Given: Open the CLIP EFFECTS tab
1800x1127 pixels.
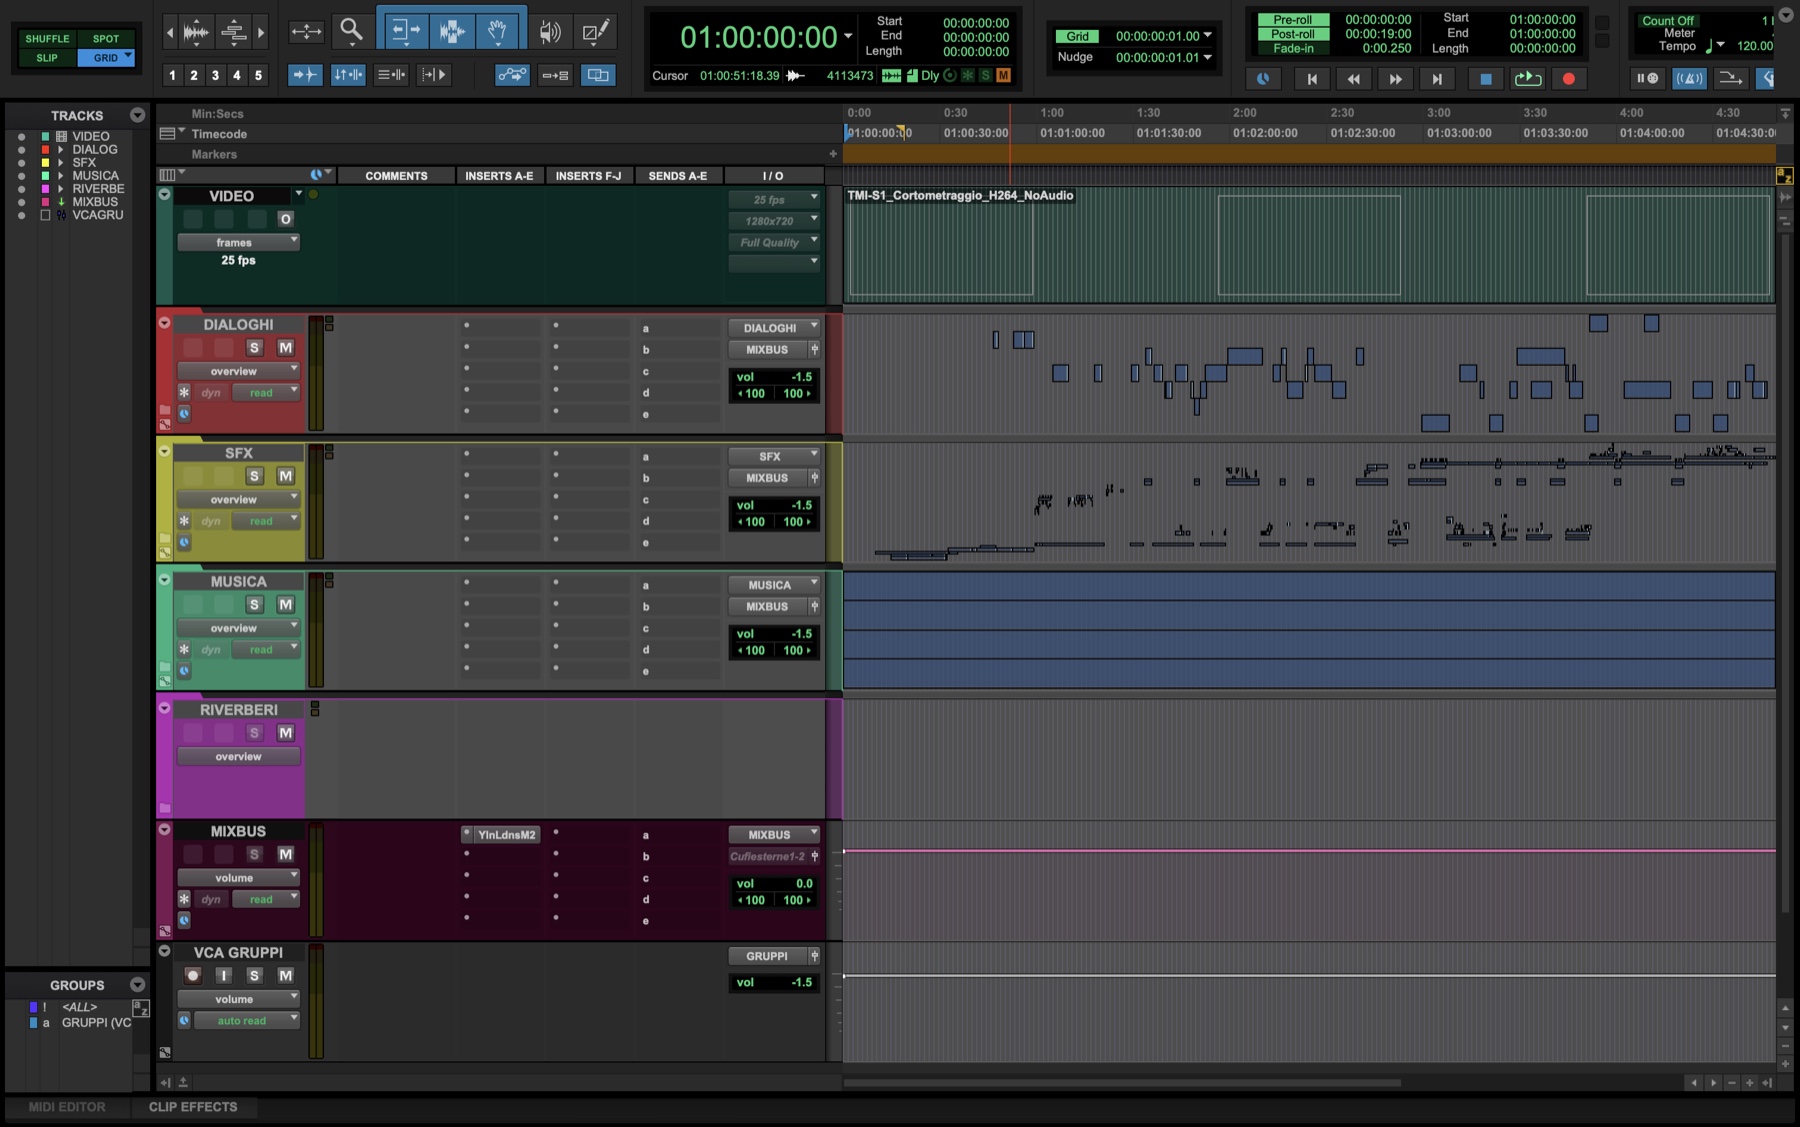Looking at the screenshot, I should (x=193, y=1107).
